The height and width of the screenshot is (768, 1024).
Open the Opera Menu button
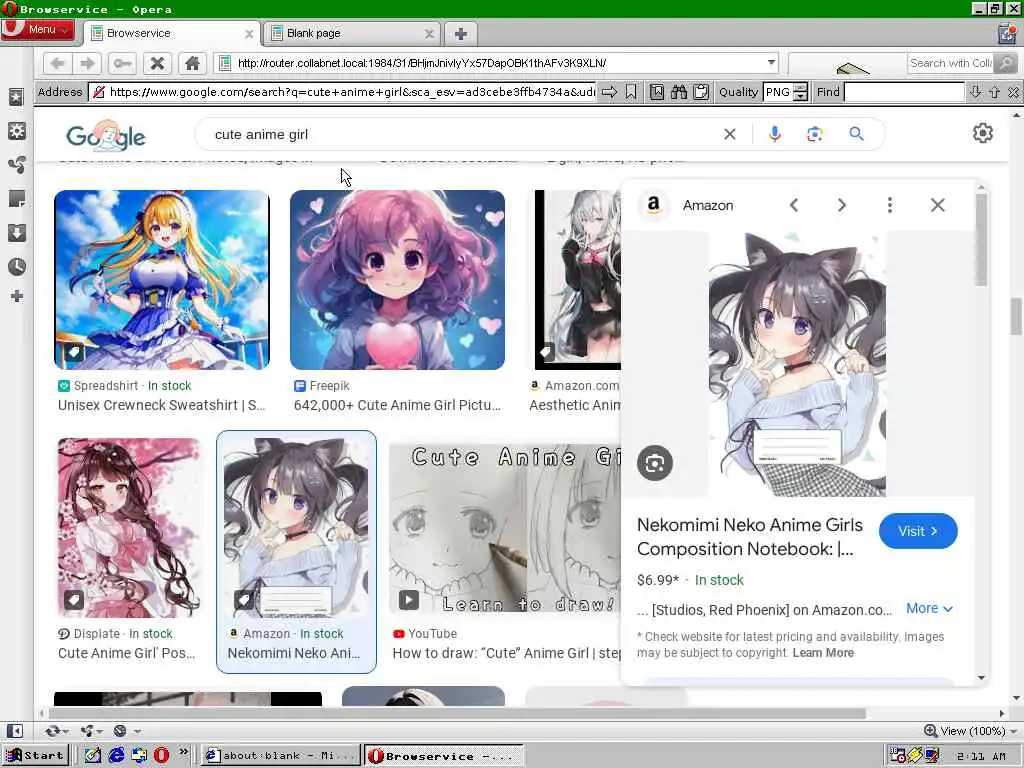pyautogui.click(x=38, y=30)
